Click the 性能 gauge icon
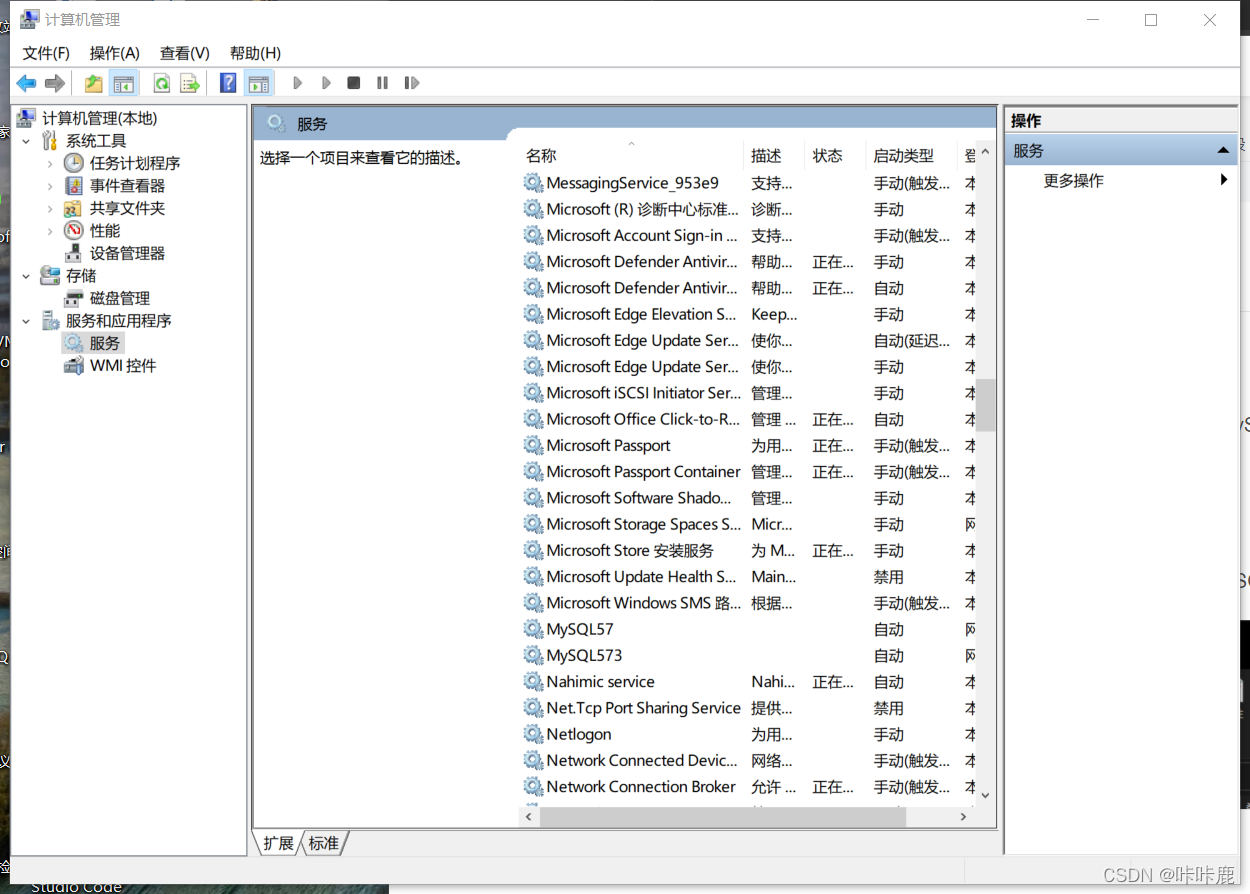Viewport: 1250px width, 894px height. [74, 231]
